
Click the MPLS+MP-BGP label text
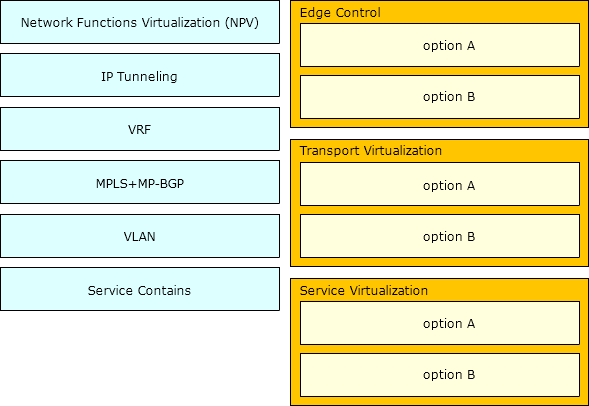(x=140, y=184)
